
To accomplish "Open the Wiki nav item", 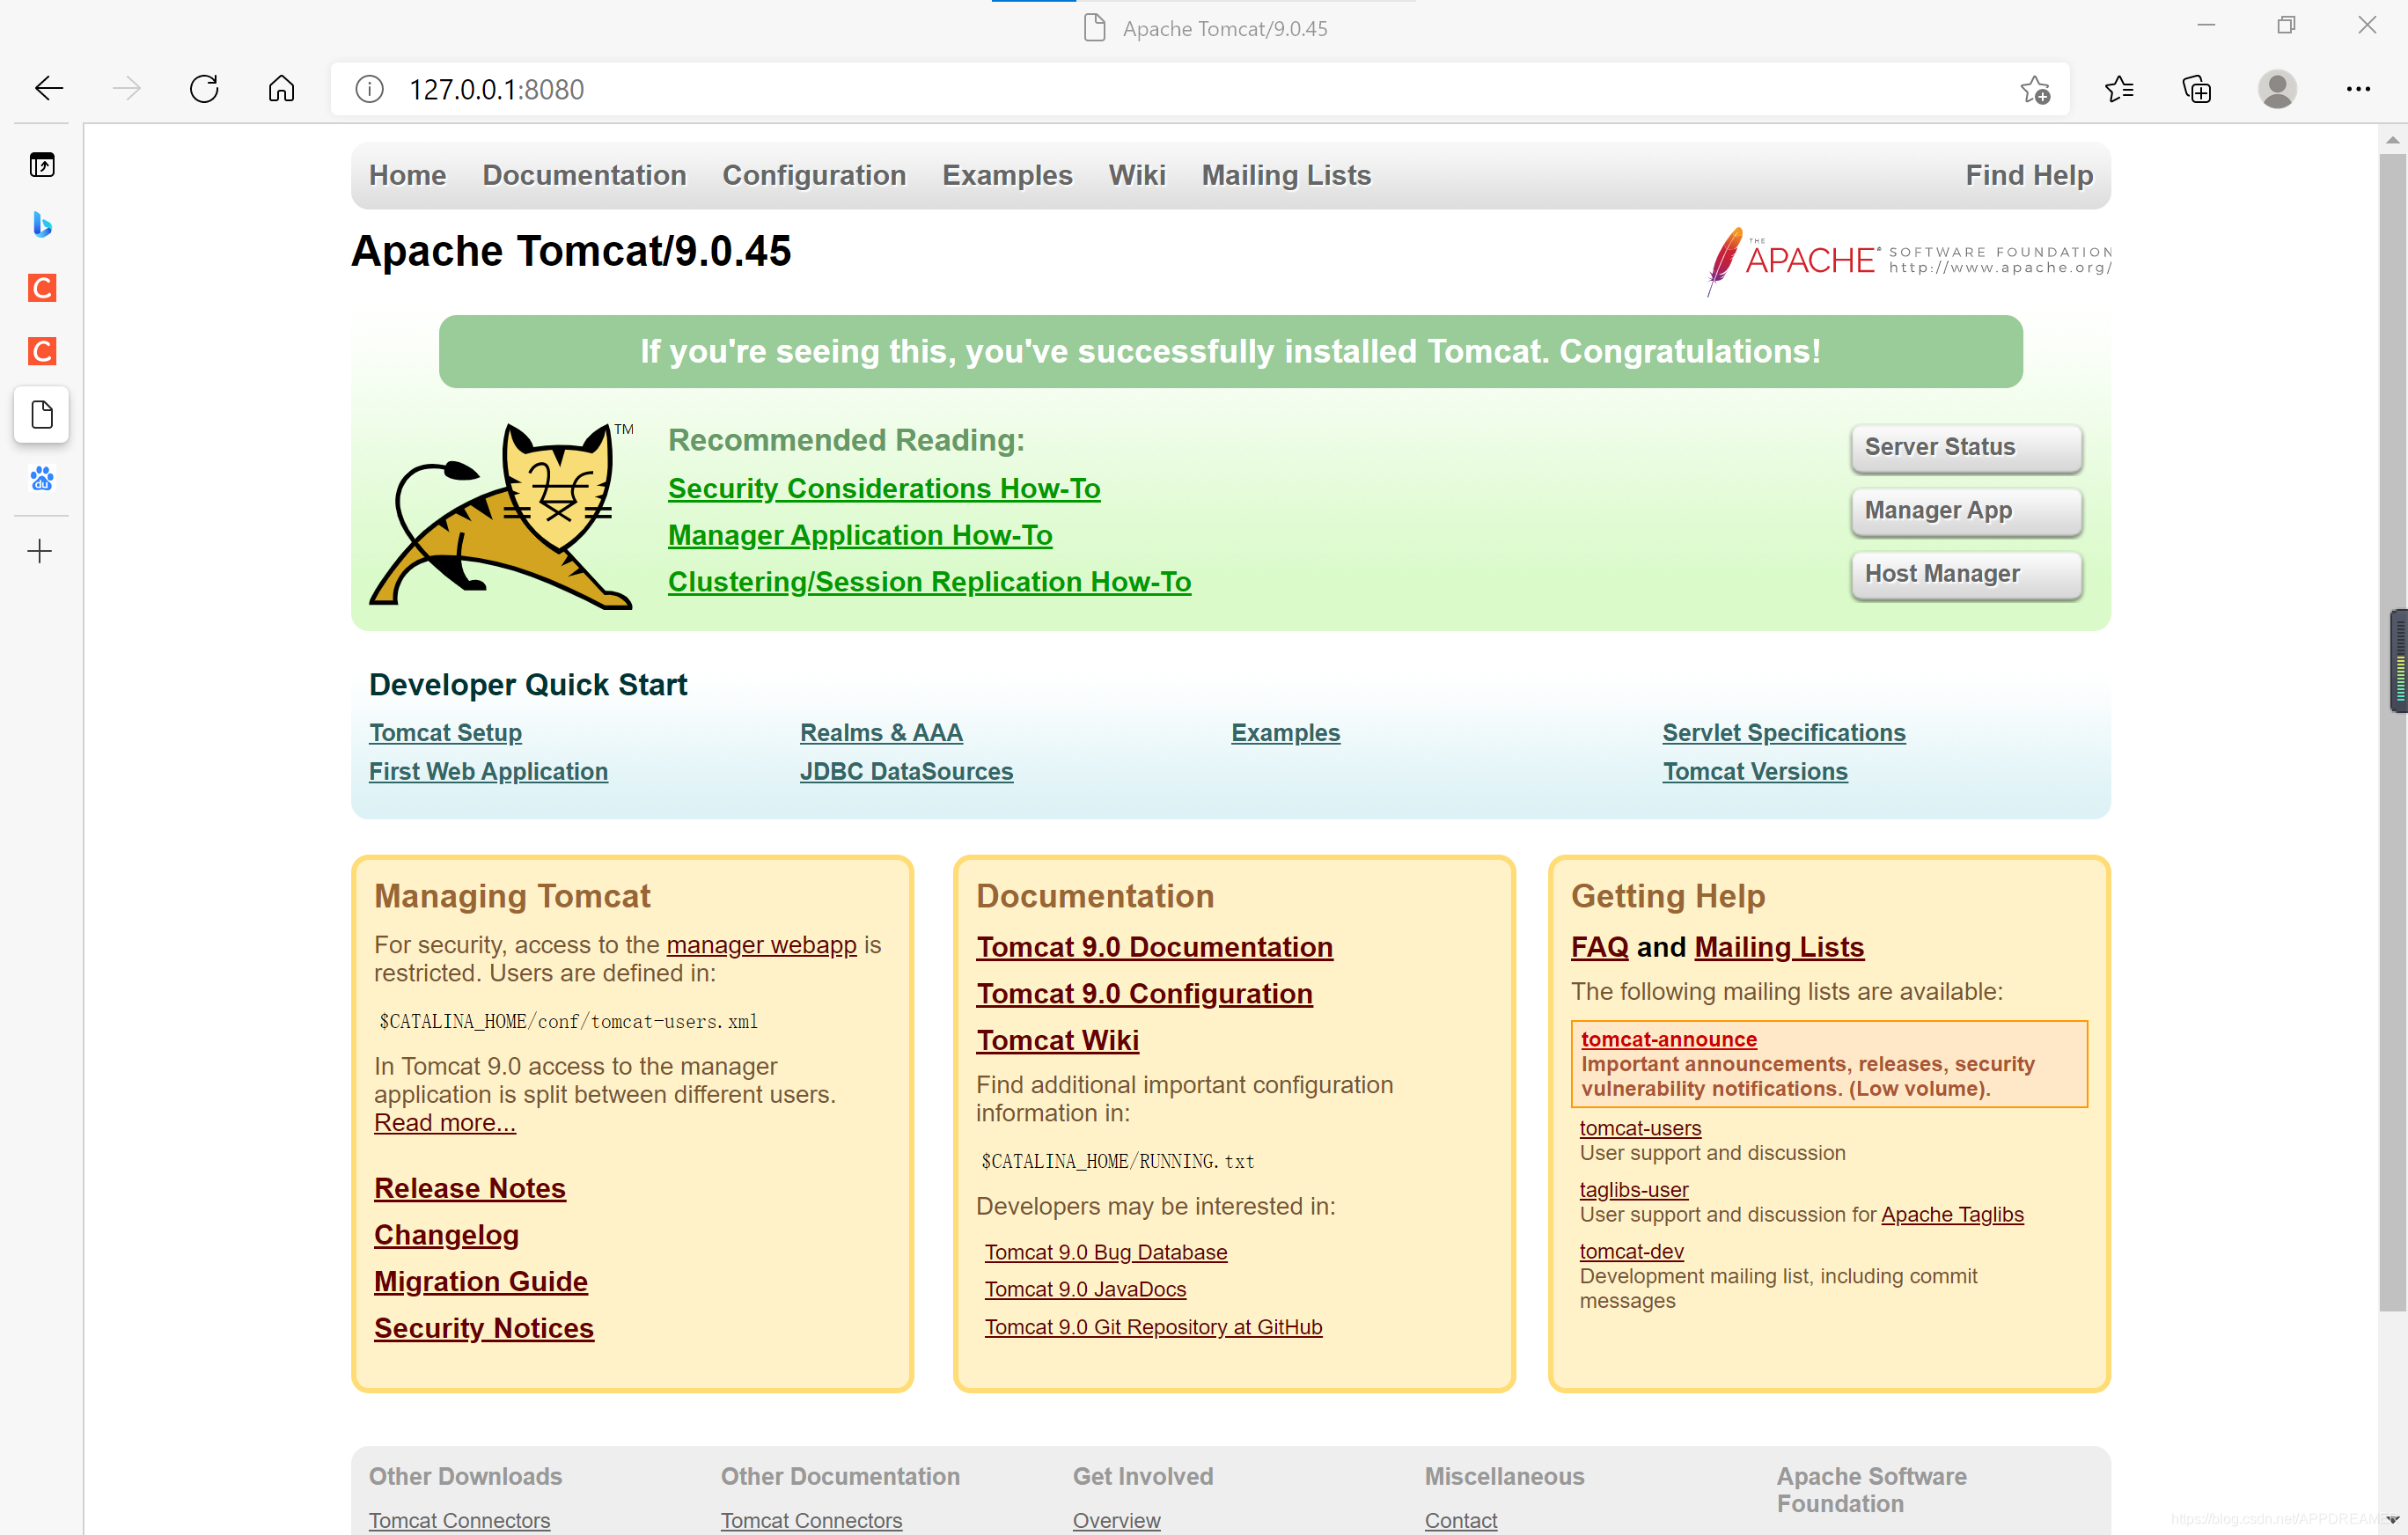I will [1137, 175].
